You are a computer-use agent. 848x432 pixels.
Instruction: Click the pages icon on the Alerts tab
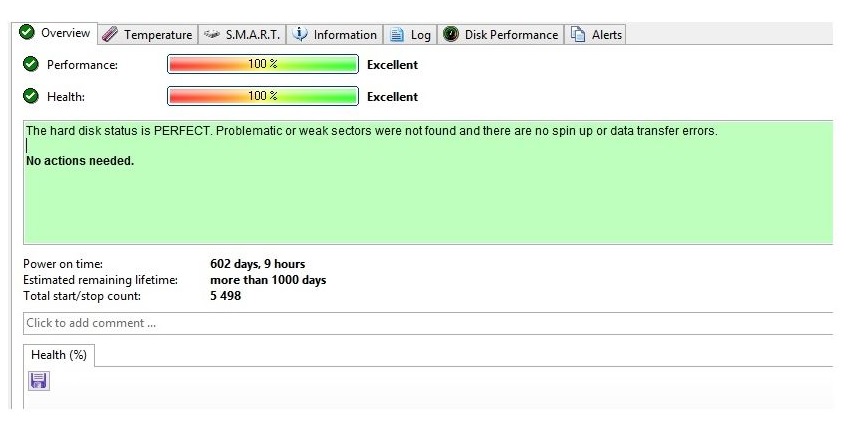578,35
